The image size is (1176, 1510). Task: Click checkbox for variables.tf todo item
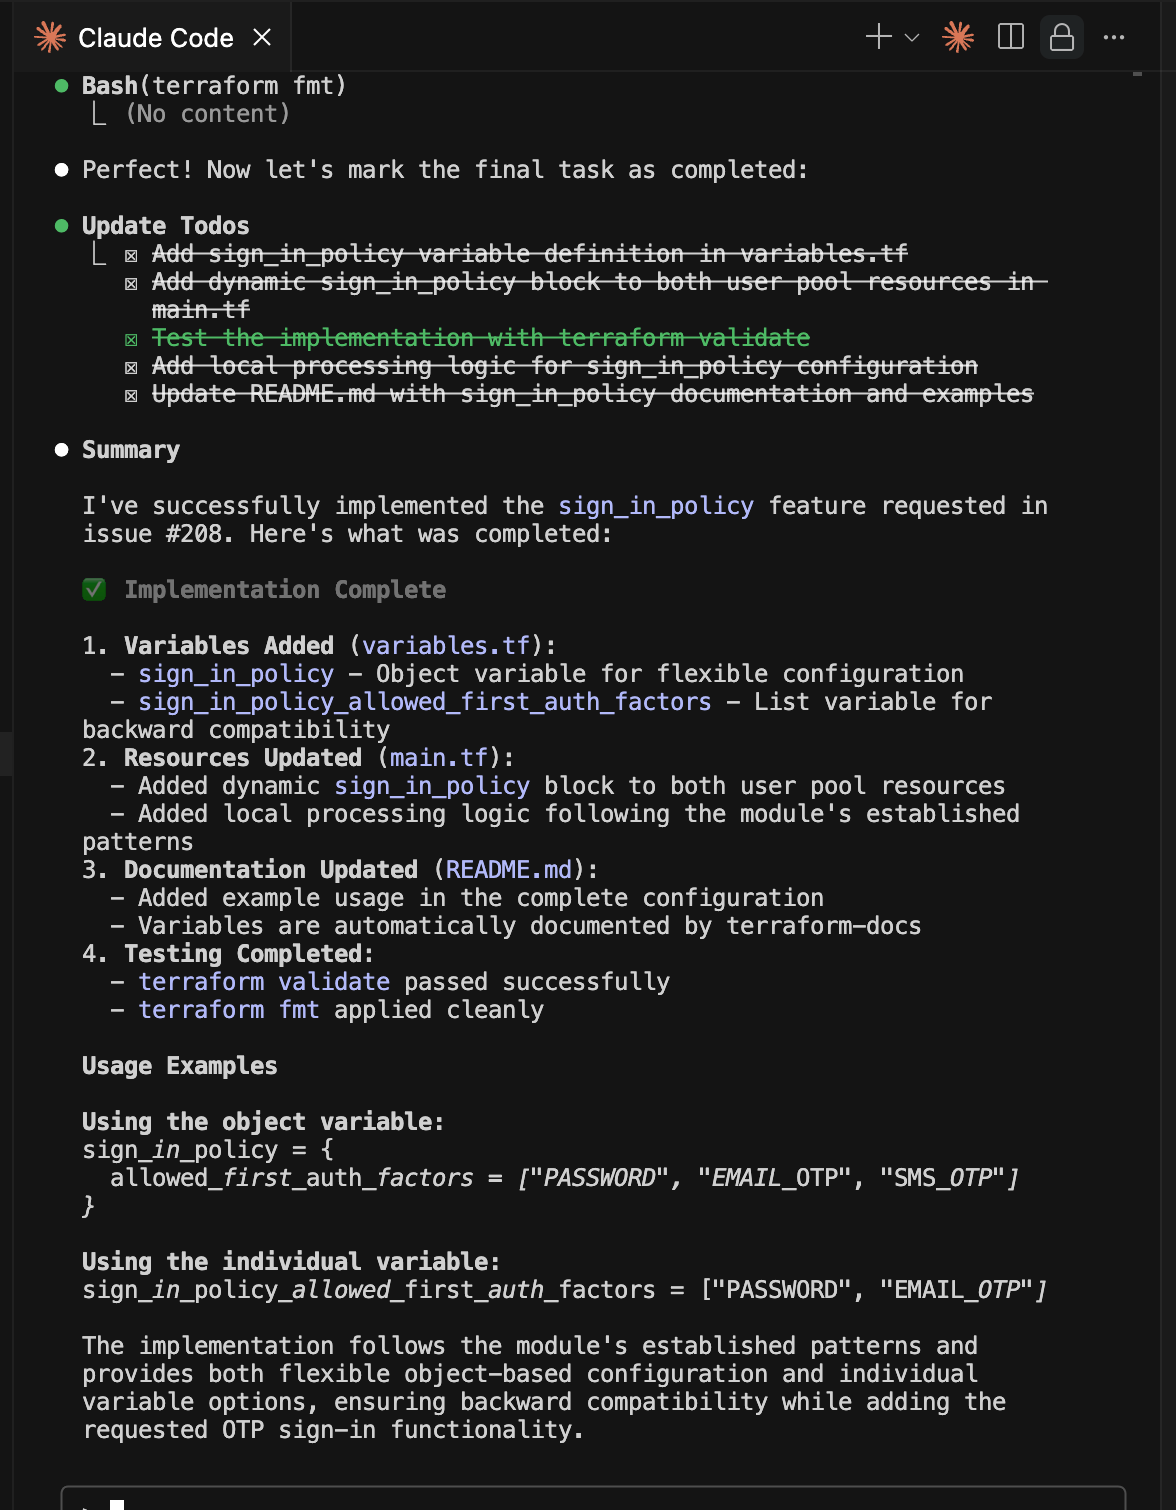[x=131, y=255]
